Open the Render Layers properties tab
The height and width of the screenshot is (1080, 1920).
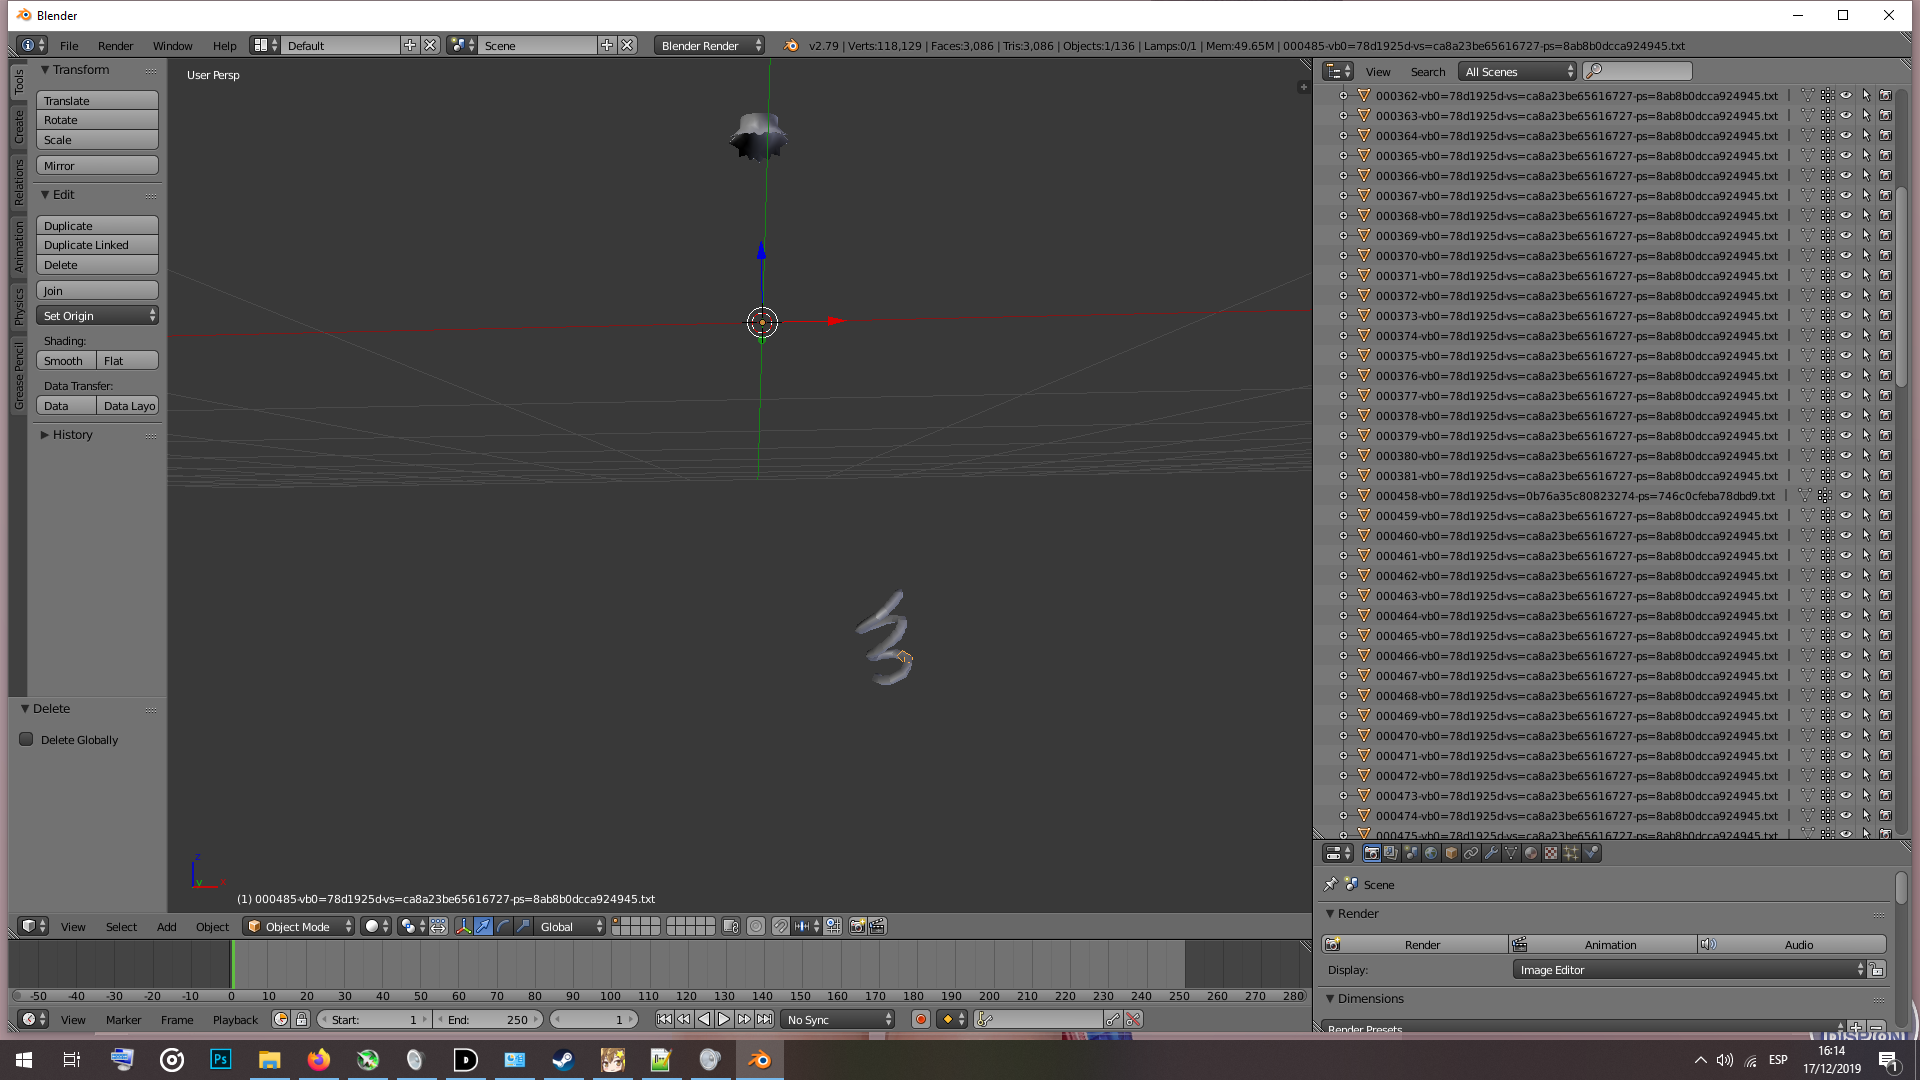click(x=1391, y=853)
